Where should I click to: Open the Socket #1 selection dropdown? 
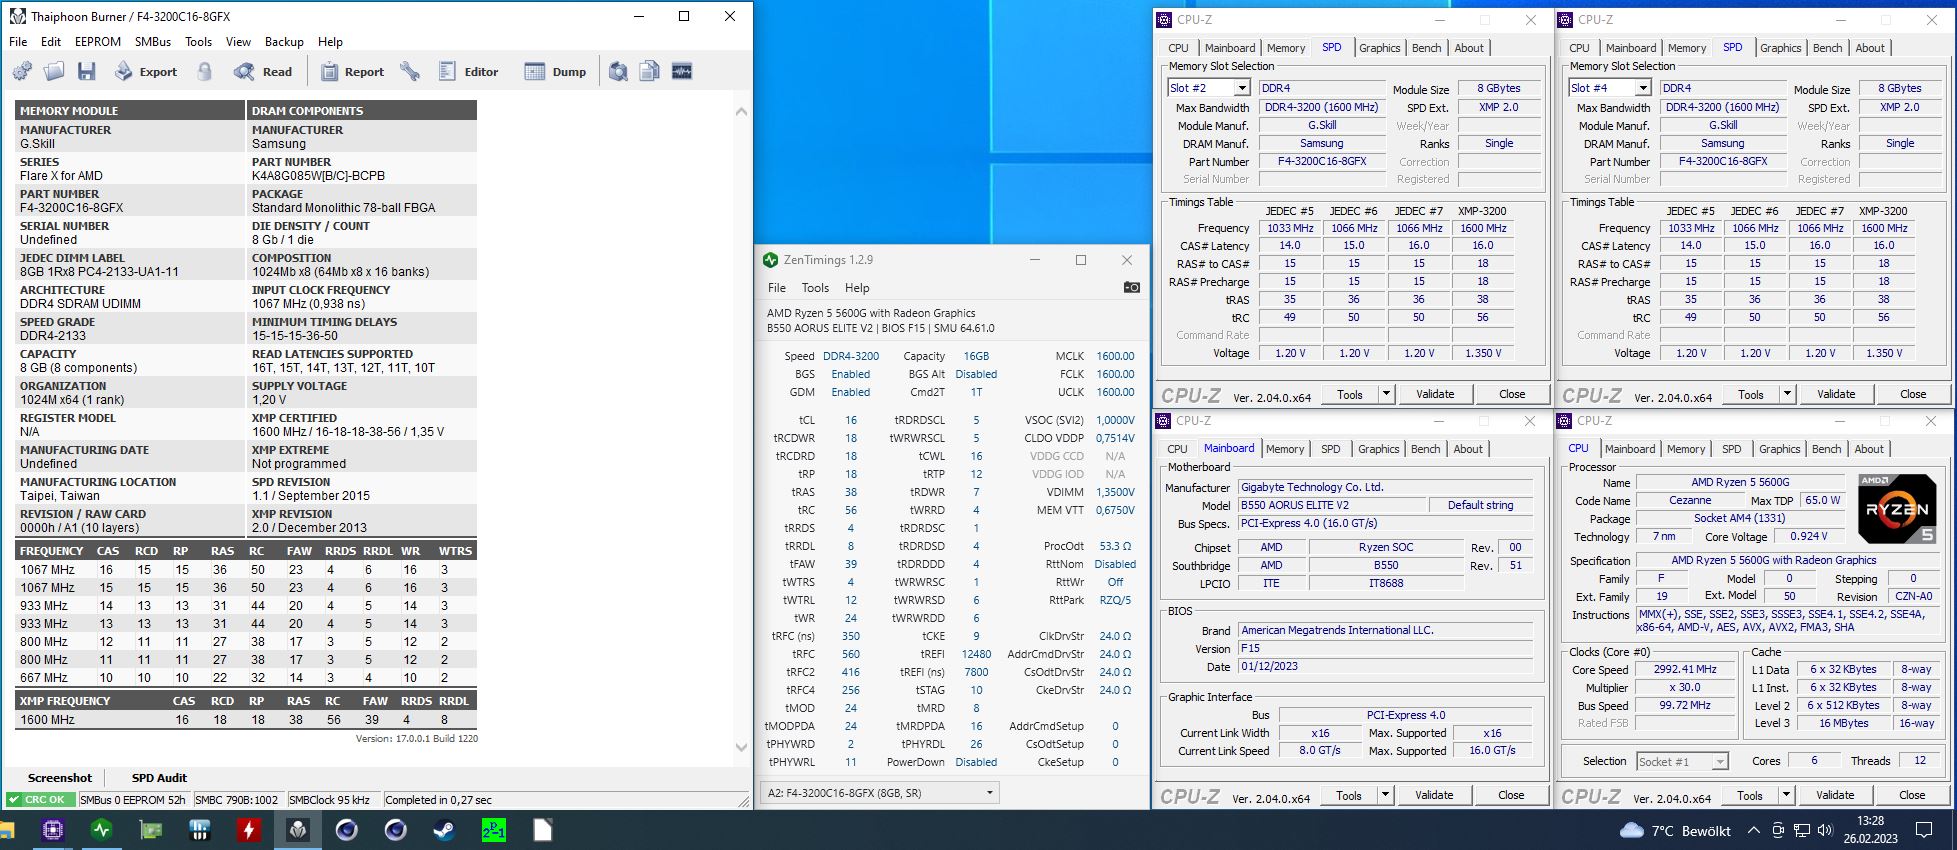tap(1682, 761)
